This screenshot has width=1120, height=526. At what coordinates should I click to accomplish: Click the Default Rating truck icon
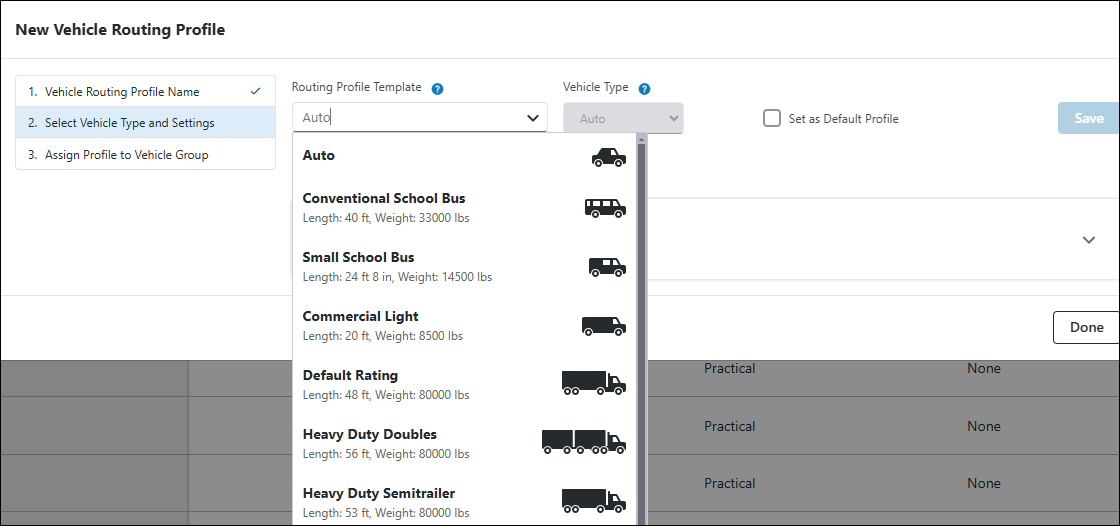593,383
